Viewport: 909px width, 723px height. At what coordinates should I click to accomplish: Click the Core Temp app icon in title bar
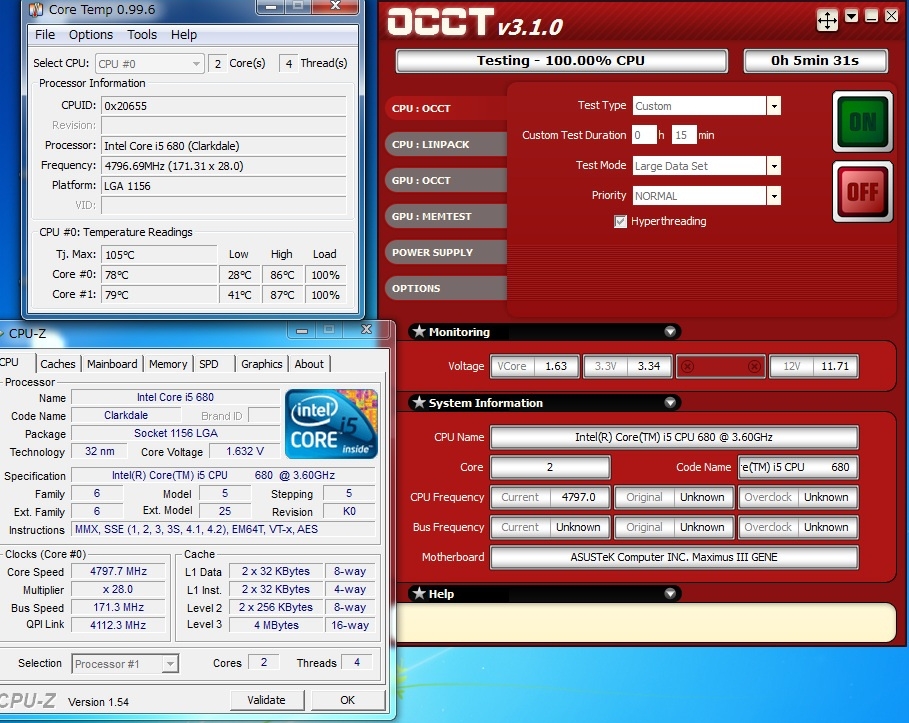click(36, 9)
